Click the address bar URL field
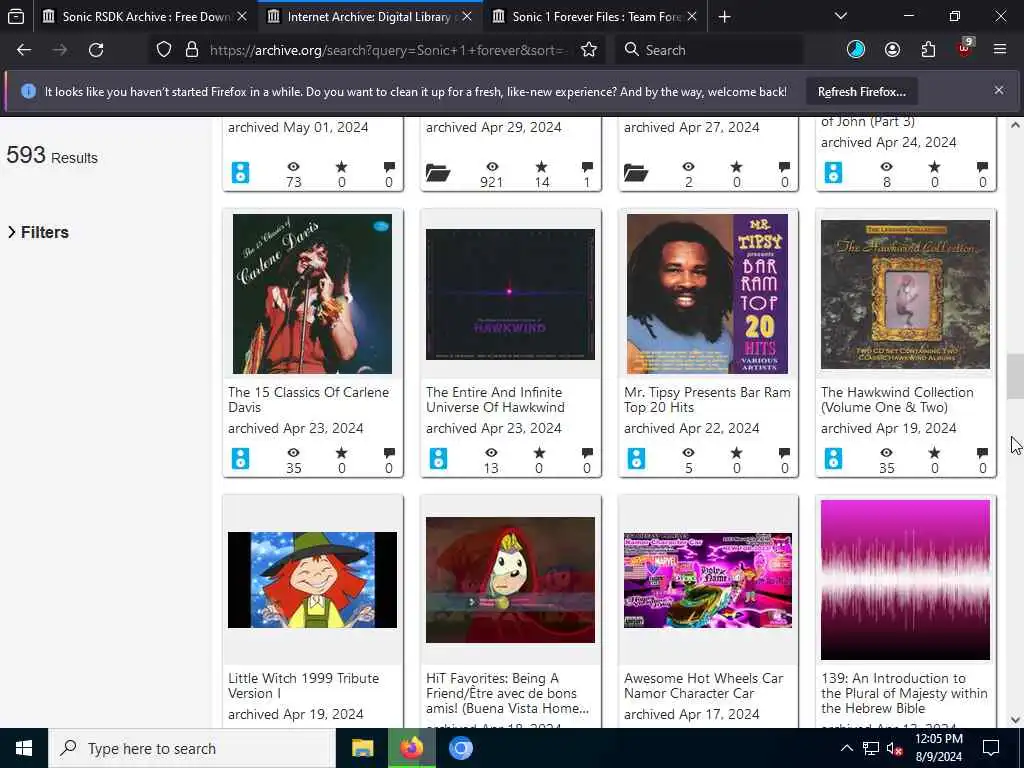Viewport: 1024px width, 768px height. click(x=389, y=50)
